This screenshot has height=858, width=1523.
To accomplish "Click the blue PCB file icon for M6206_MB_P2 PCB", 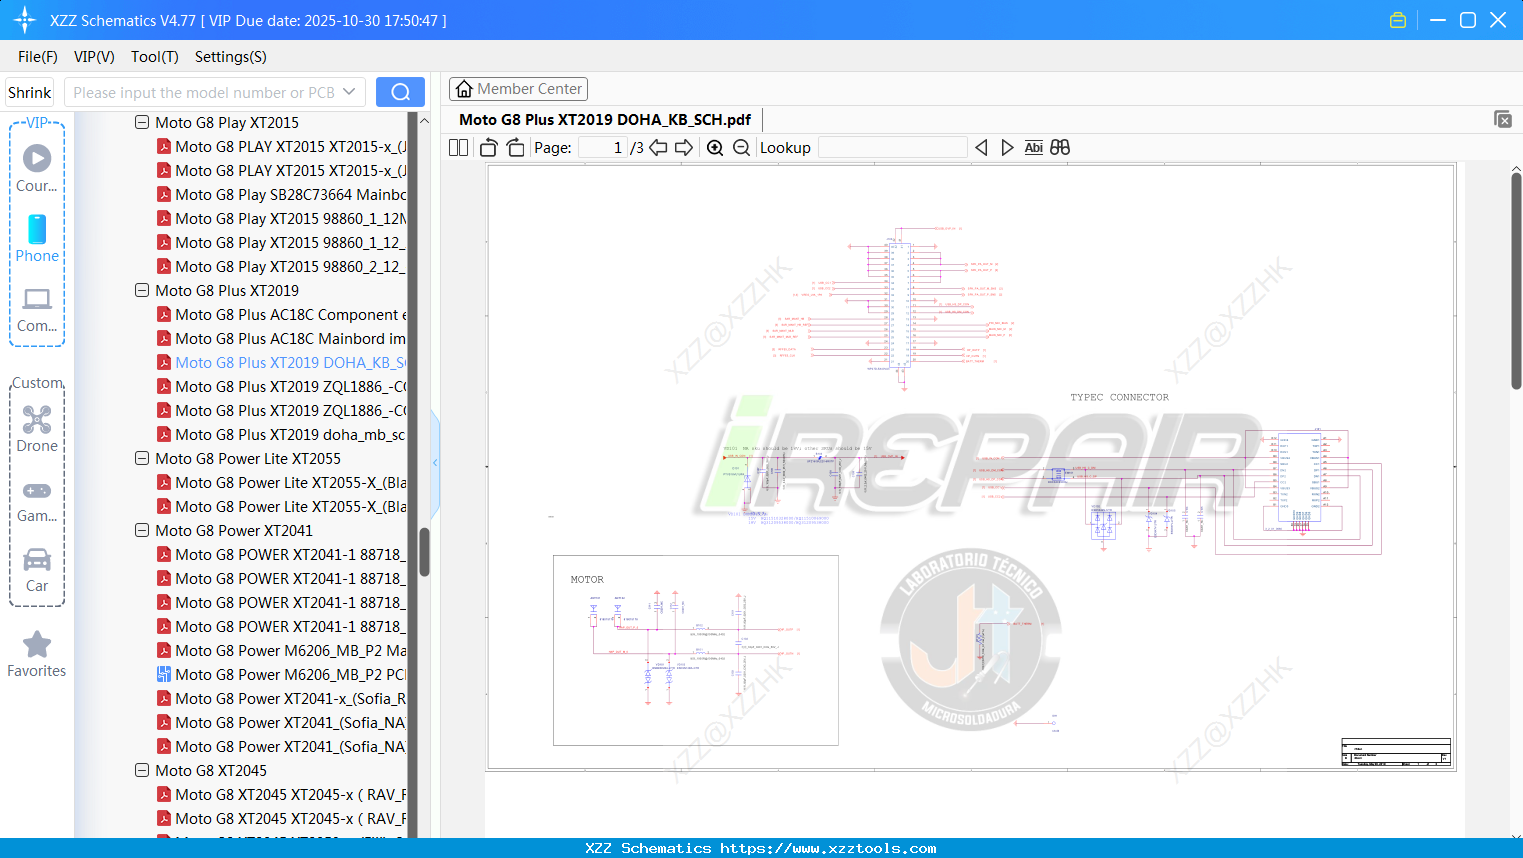I will coord(164,675).
